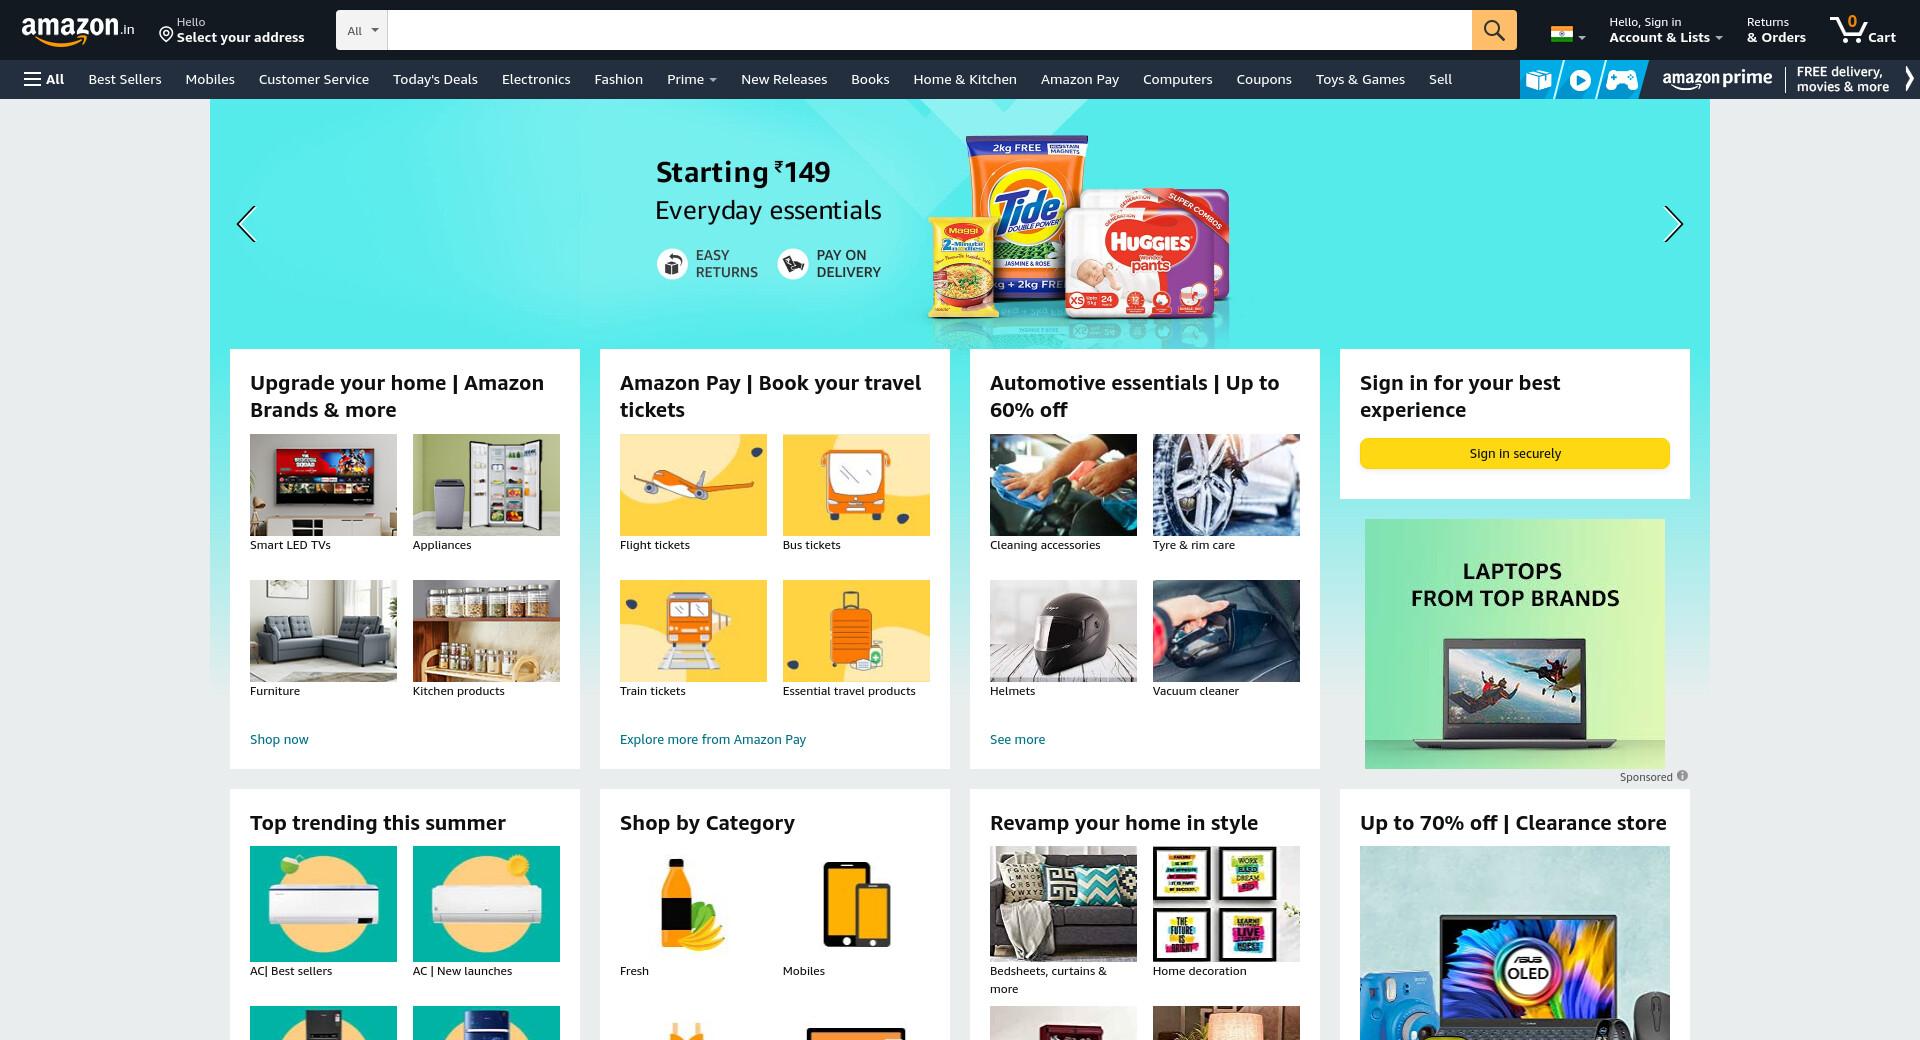Open the India flag language dropdown

[x=1567, y=35]
